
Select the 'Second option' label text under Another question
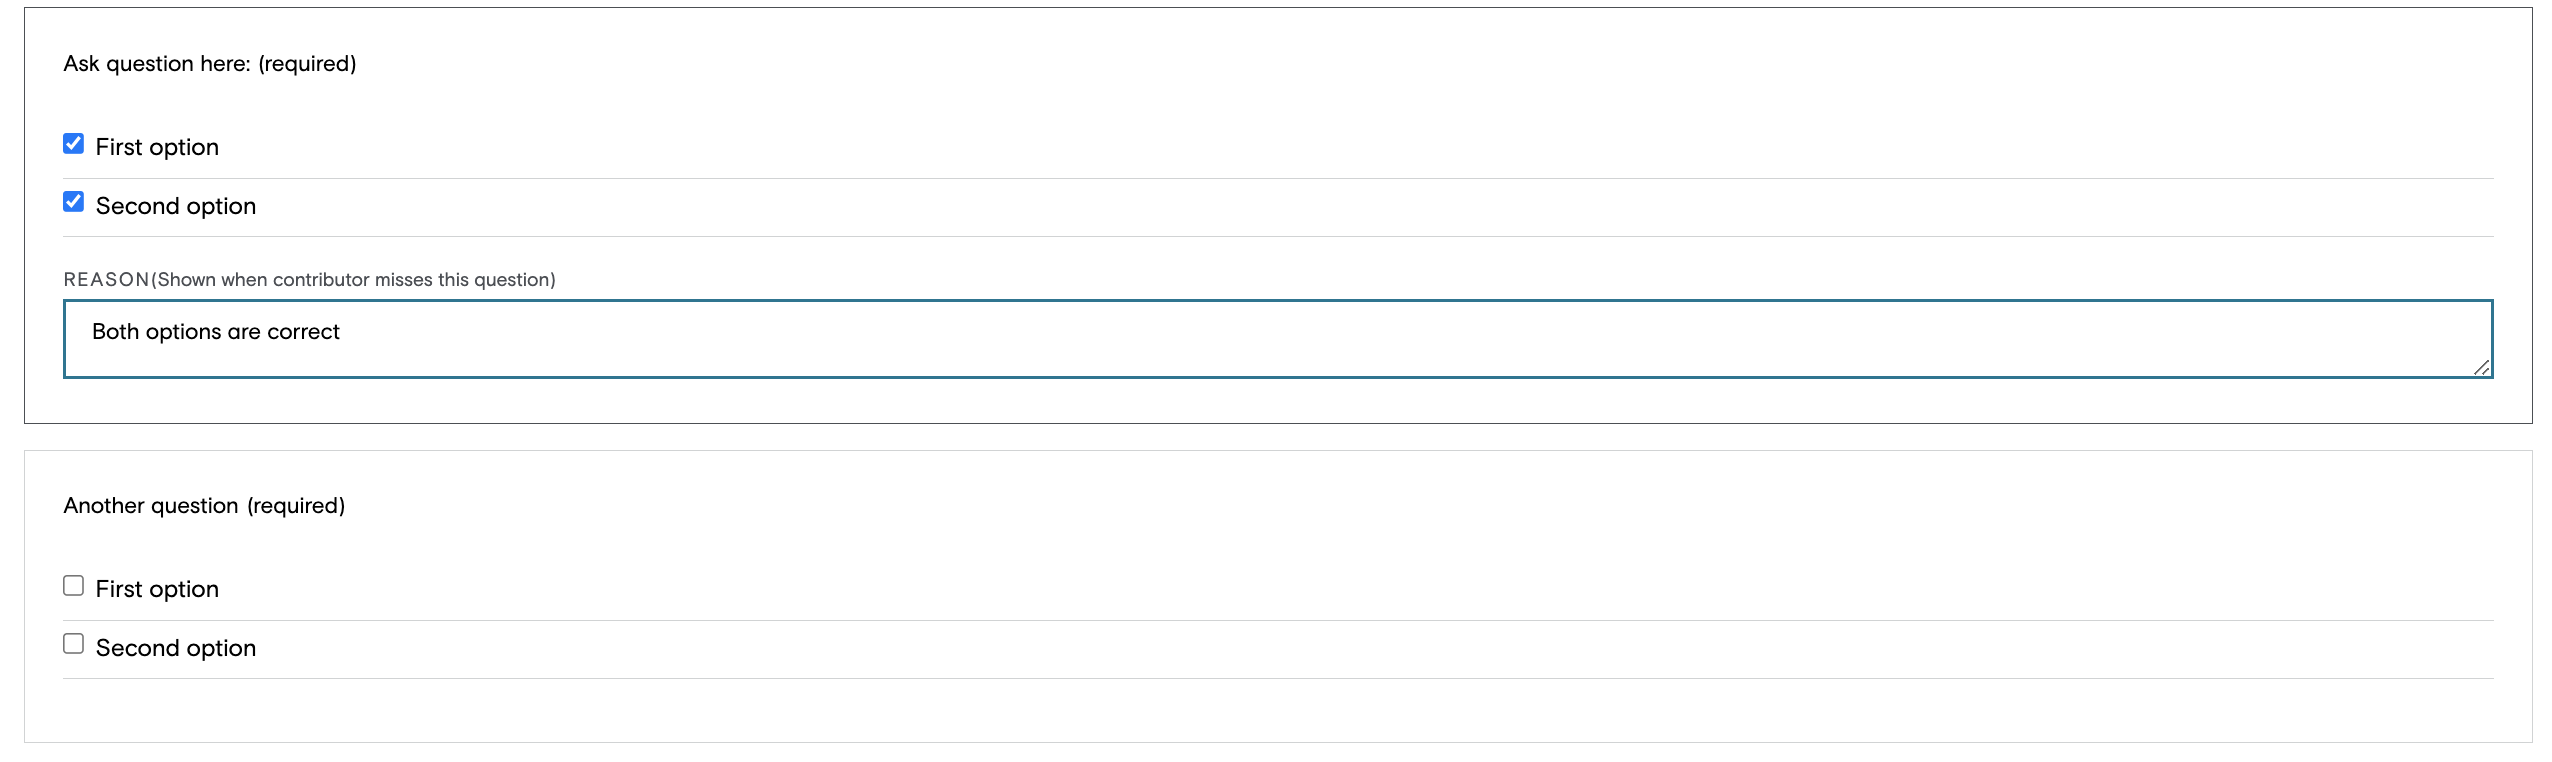[176, 648]
